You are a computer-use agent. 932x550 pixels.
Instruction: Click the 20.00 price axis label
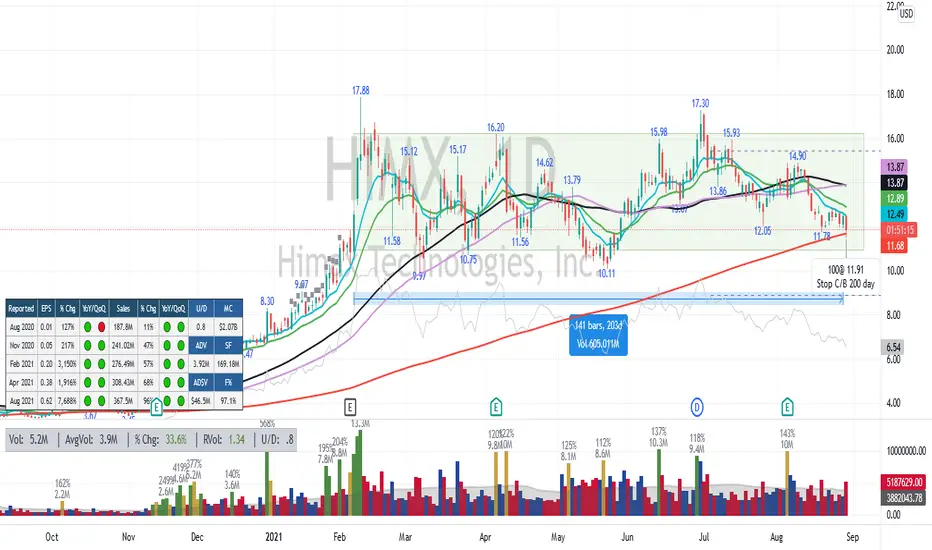[895, 50]
